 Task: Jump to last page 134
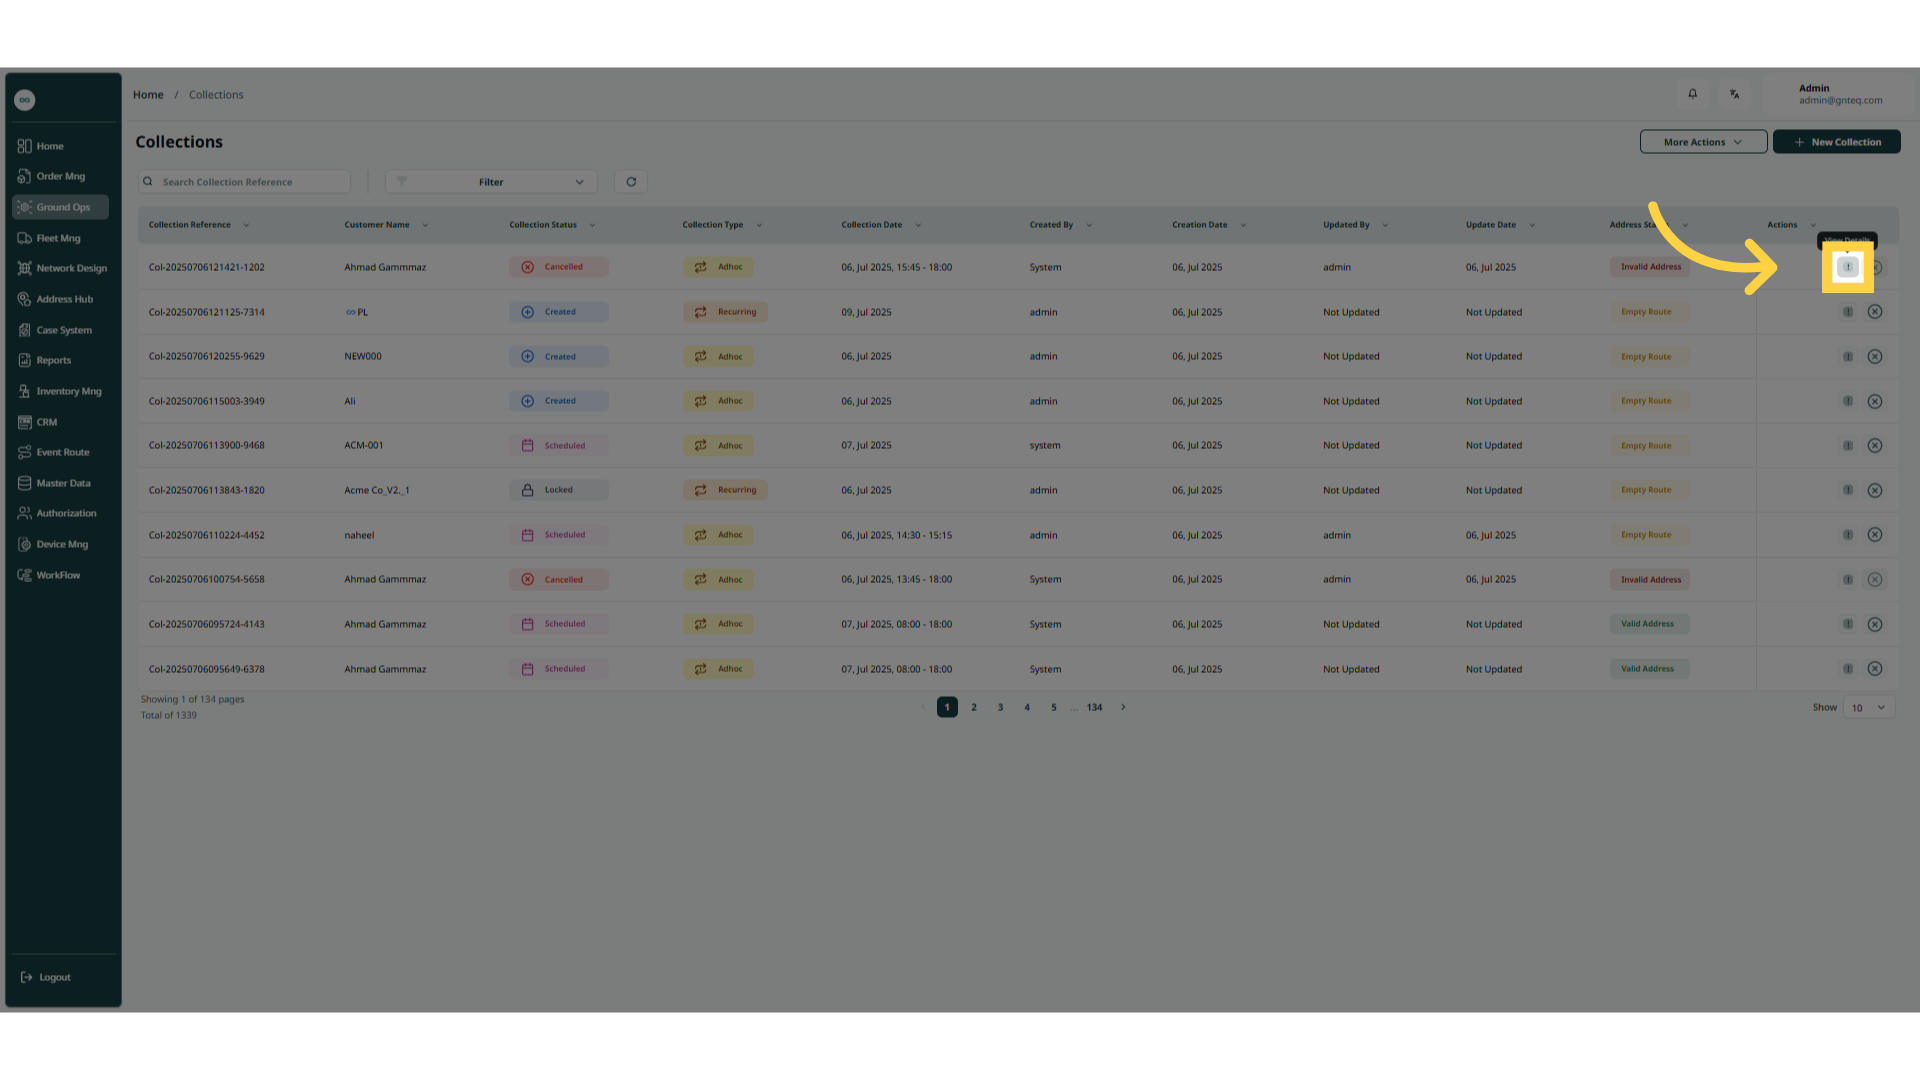1095,707
